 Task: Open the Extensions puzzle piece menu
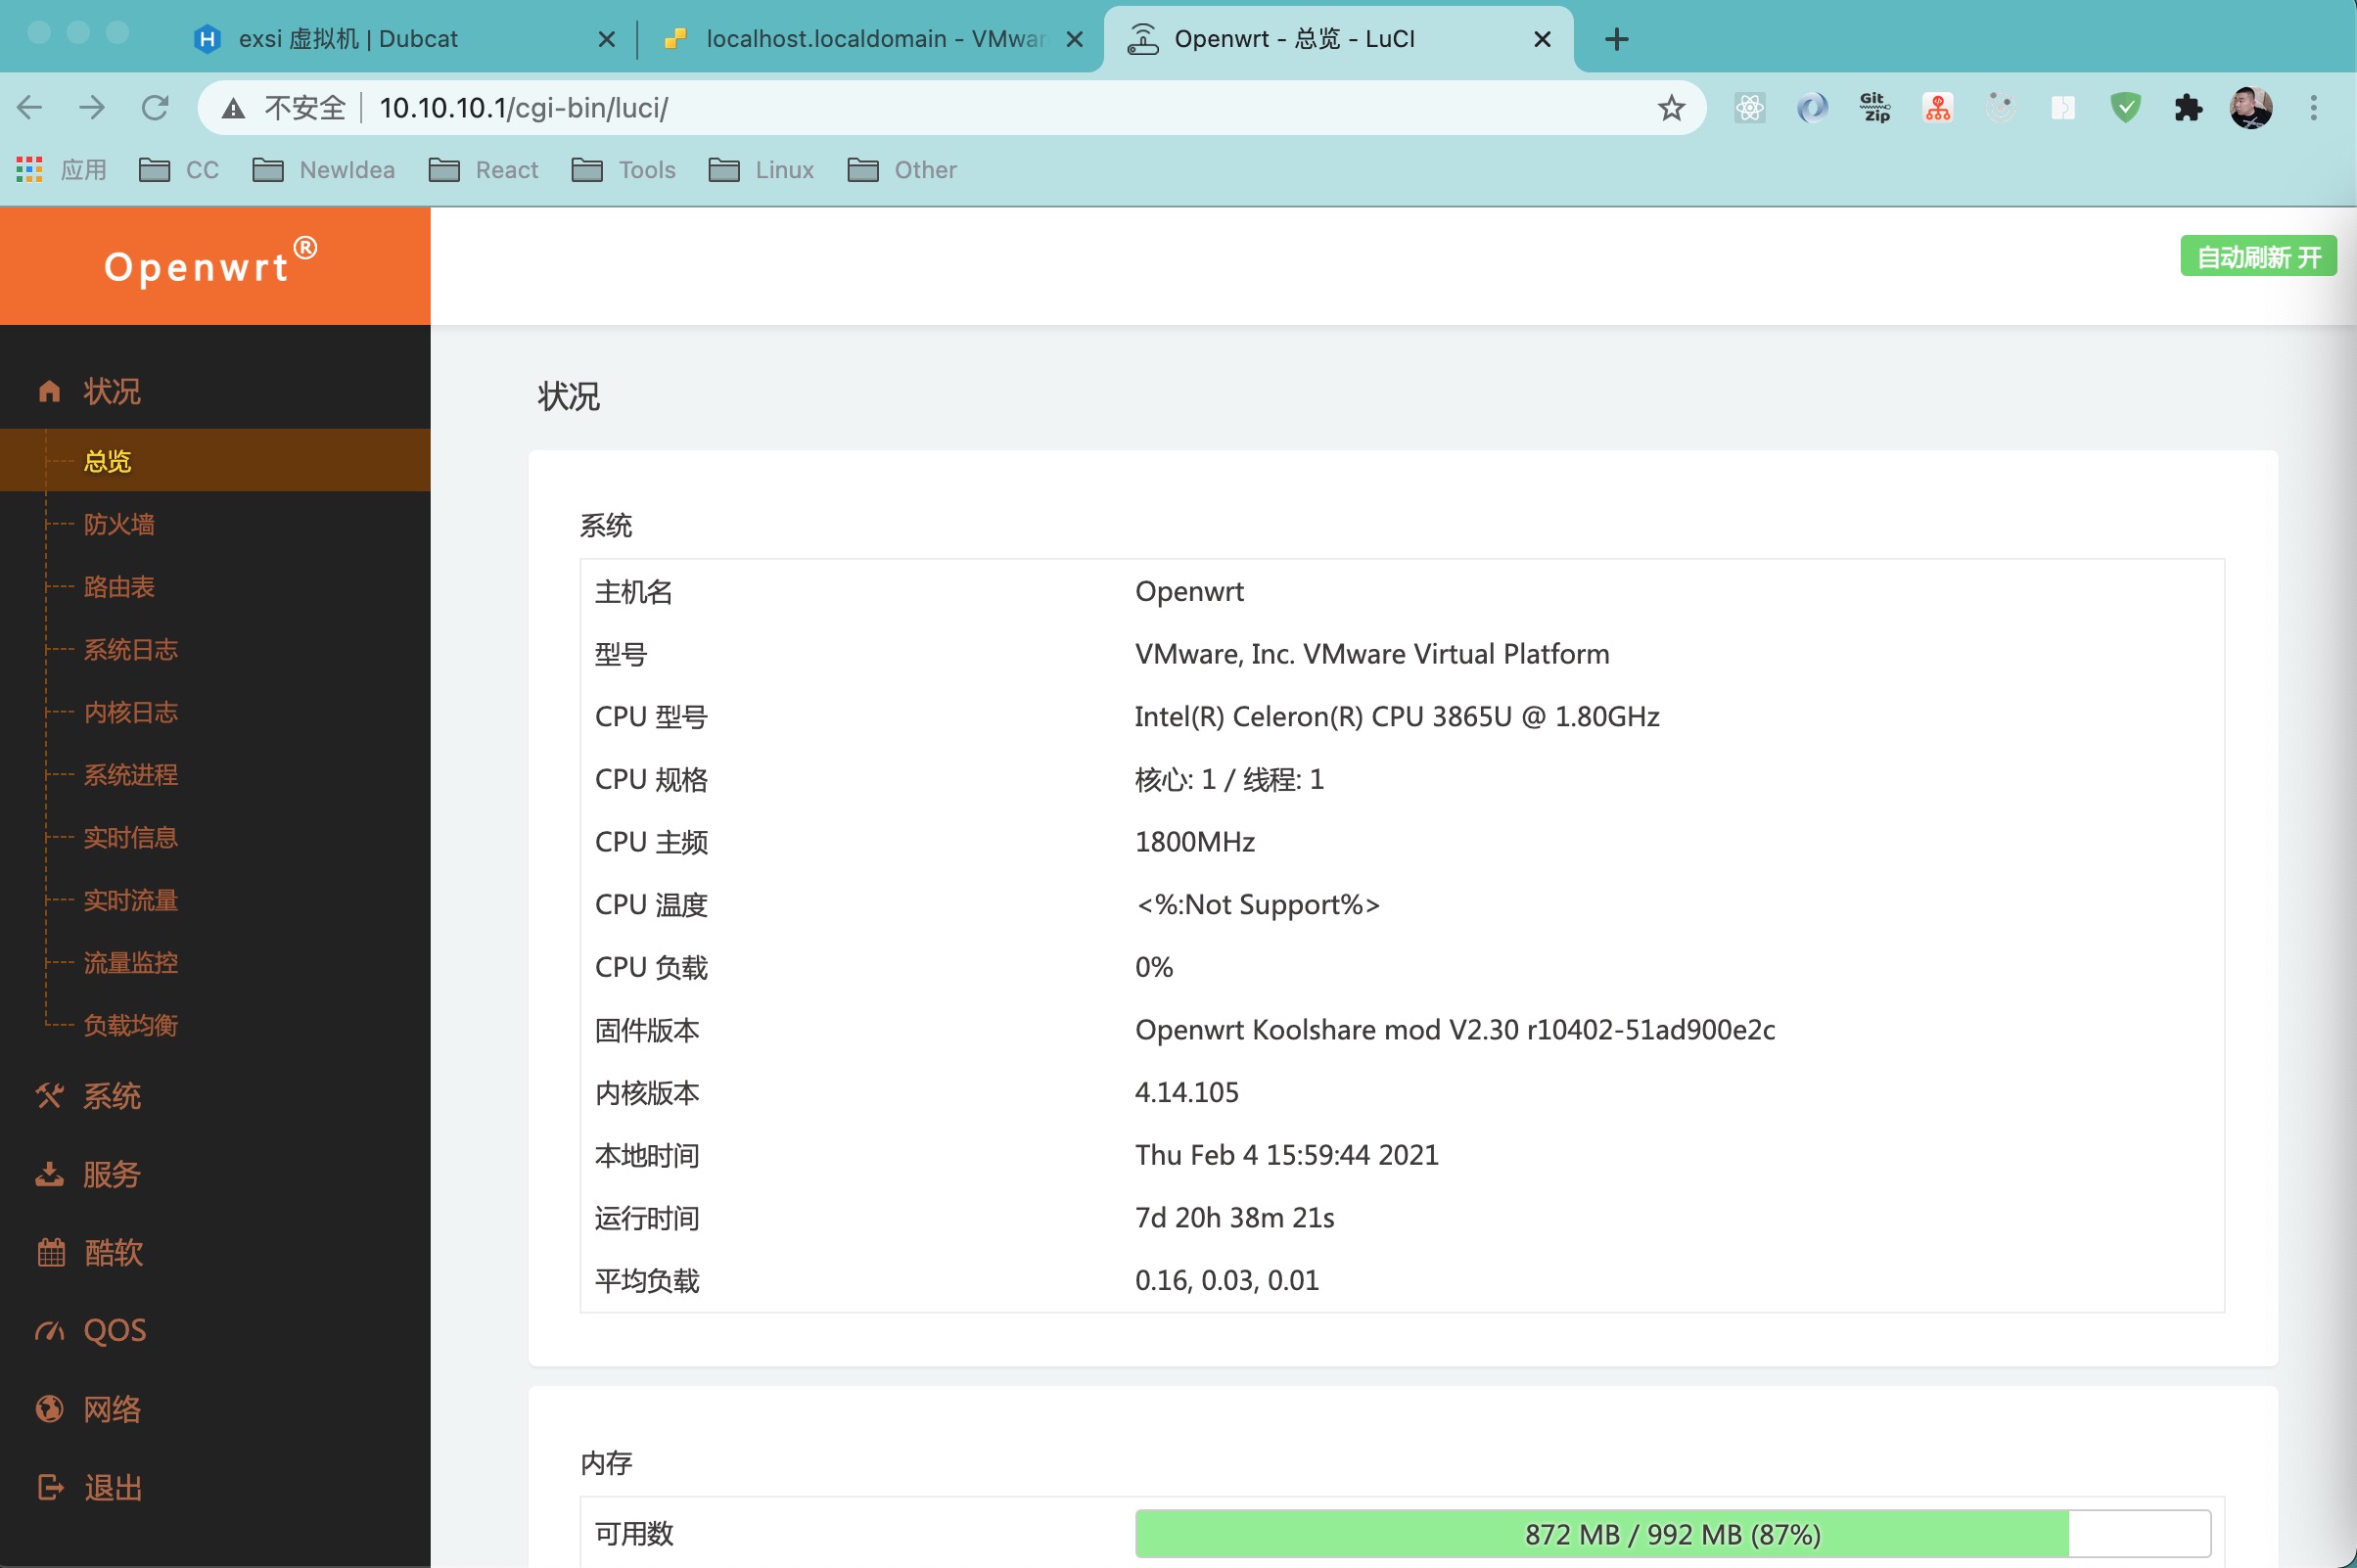coord(2188,107)
